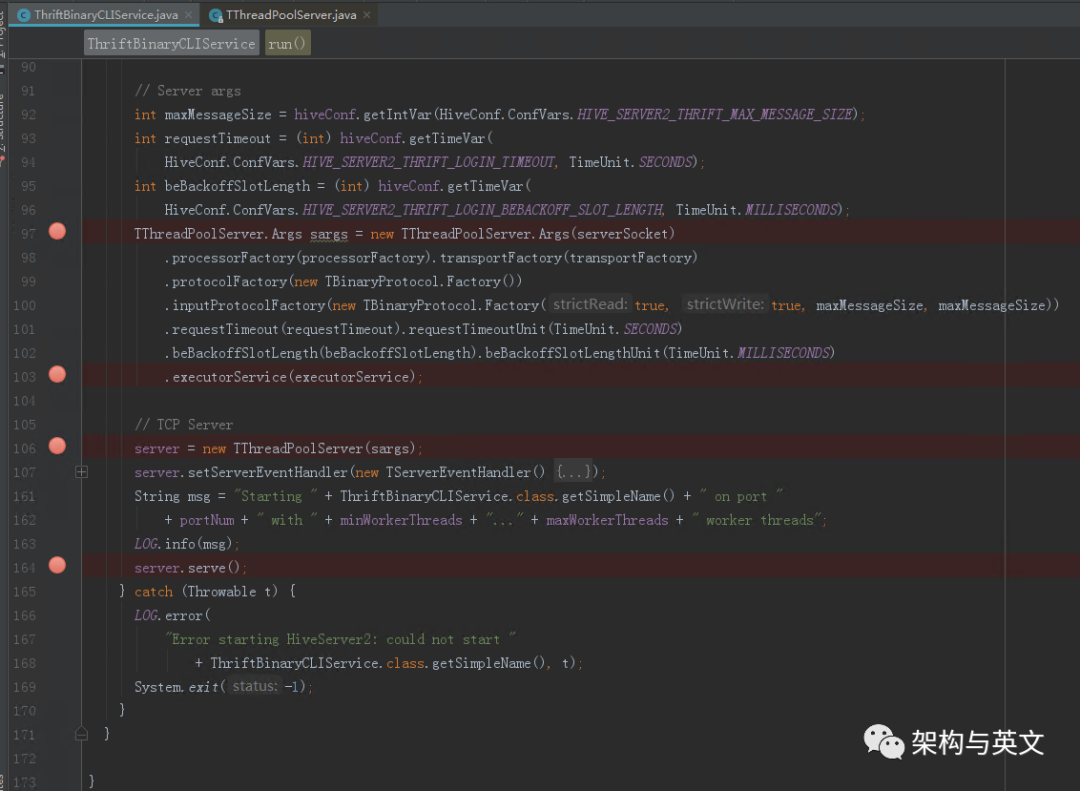Switch to ThriftBinaryCLIService.java tab
Screen dimensions: 1080x791
click(105, 14)
